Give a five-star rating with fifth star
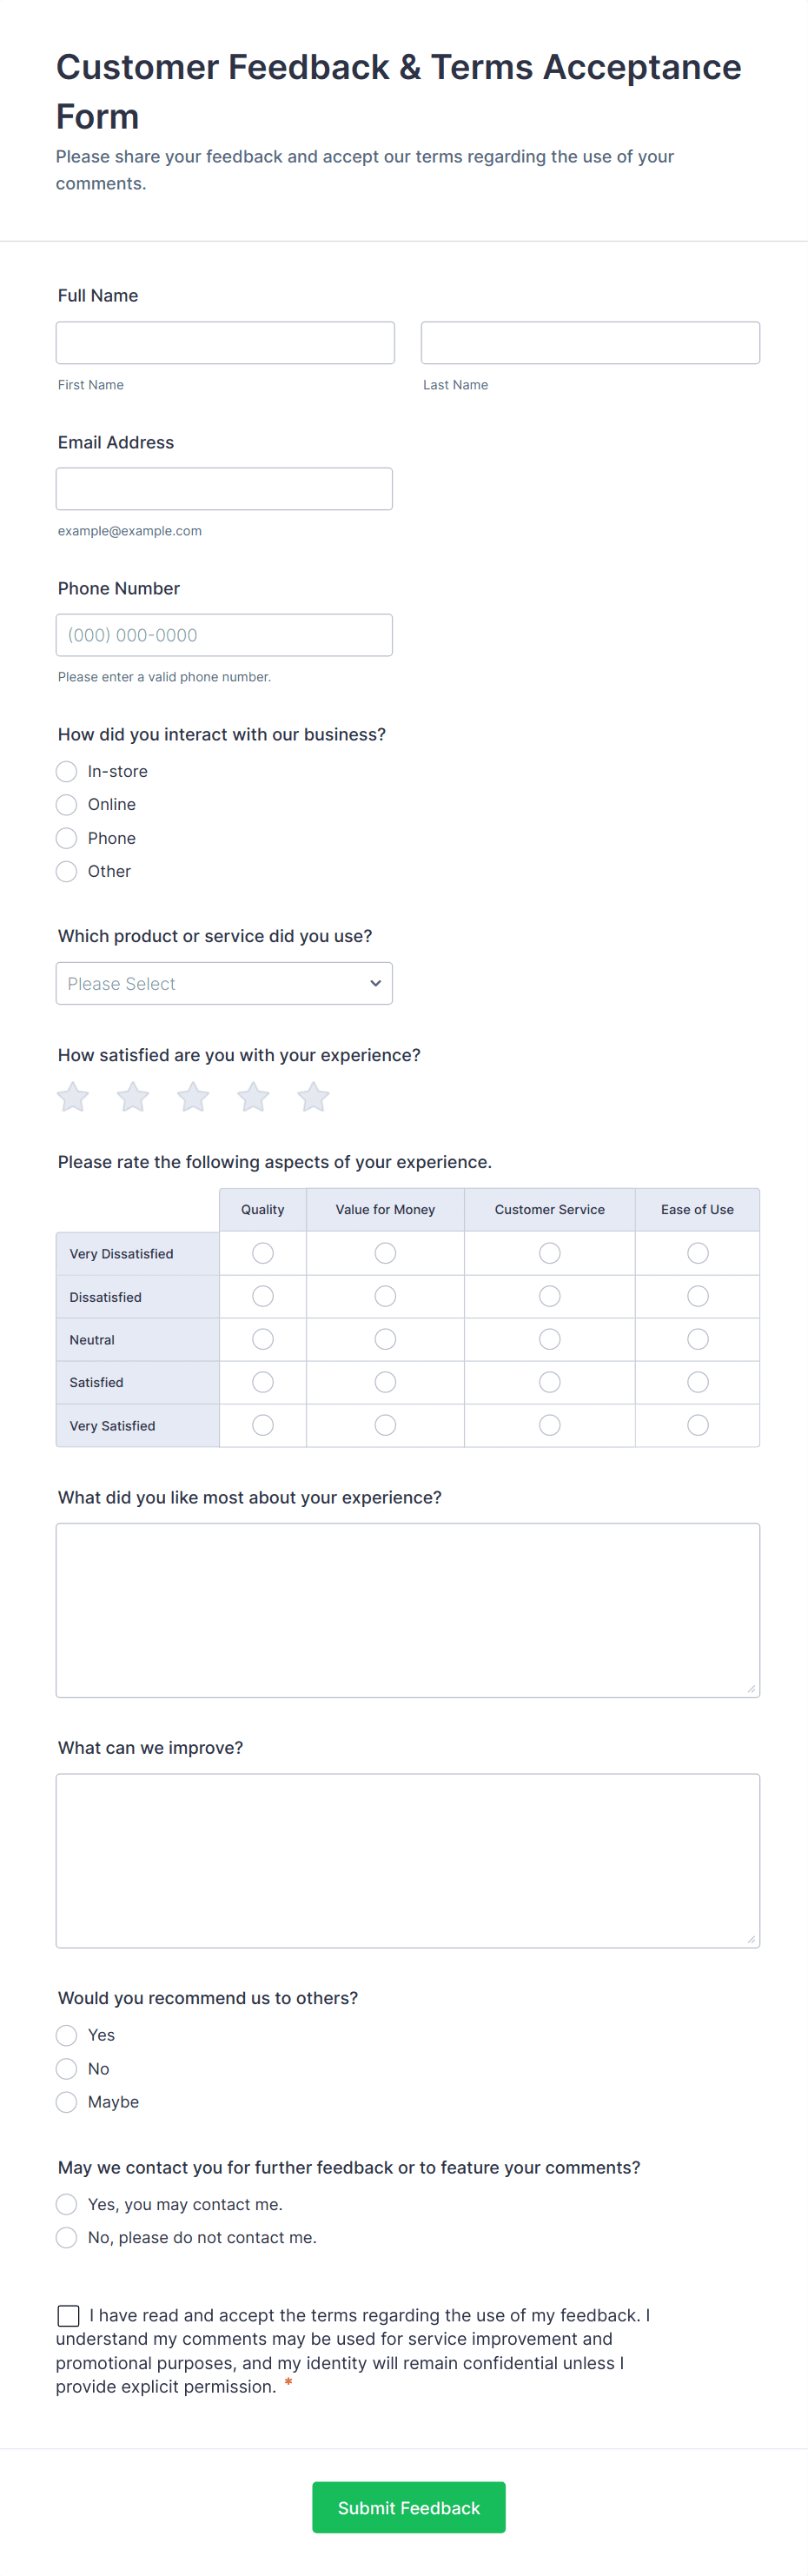The height and width of the screenshot is (2576, 808). pyautogui.click(x=313, y=1097)
